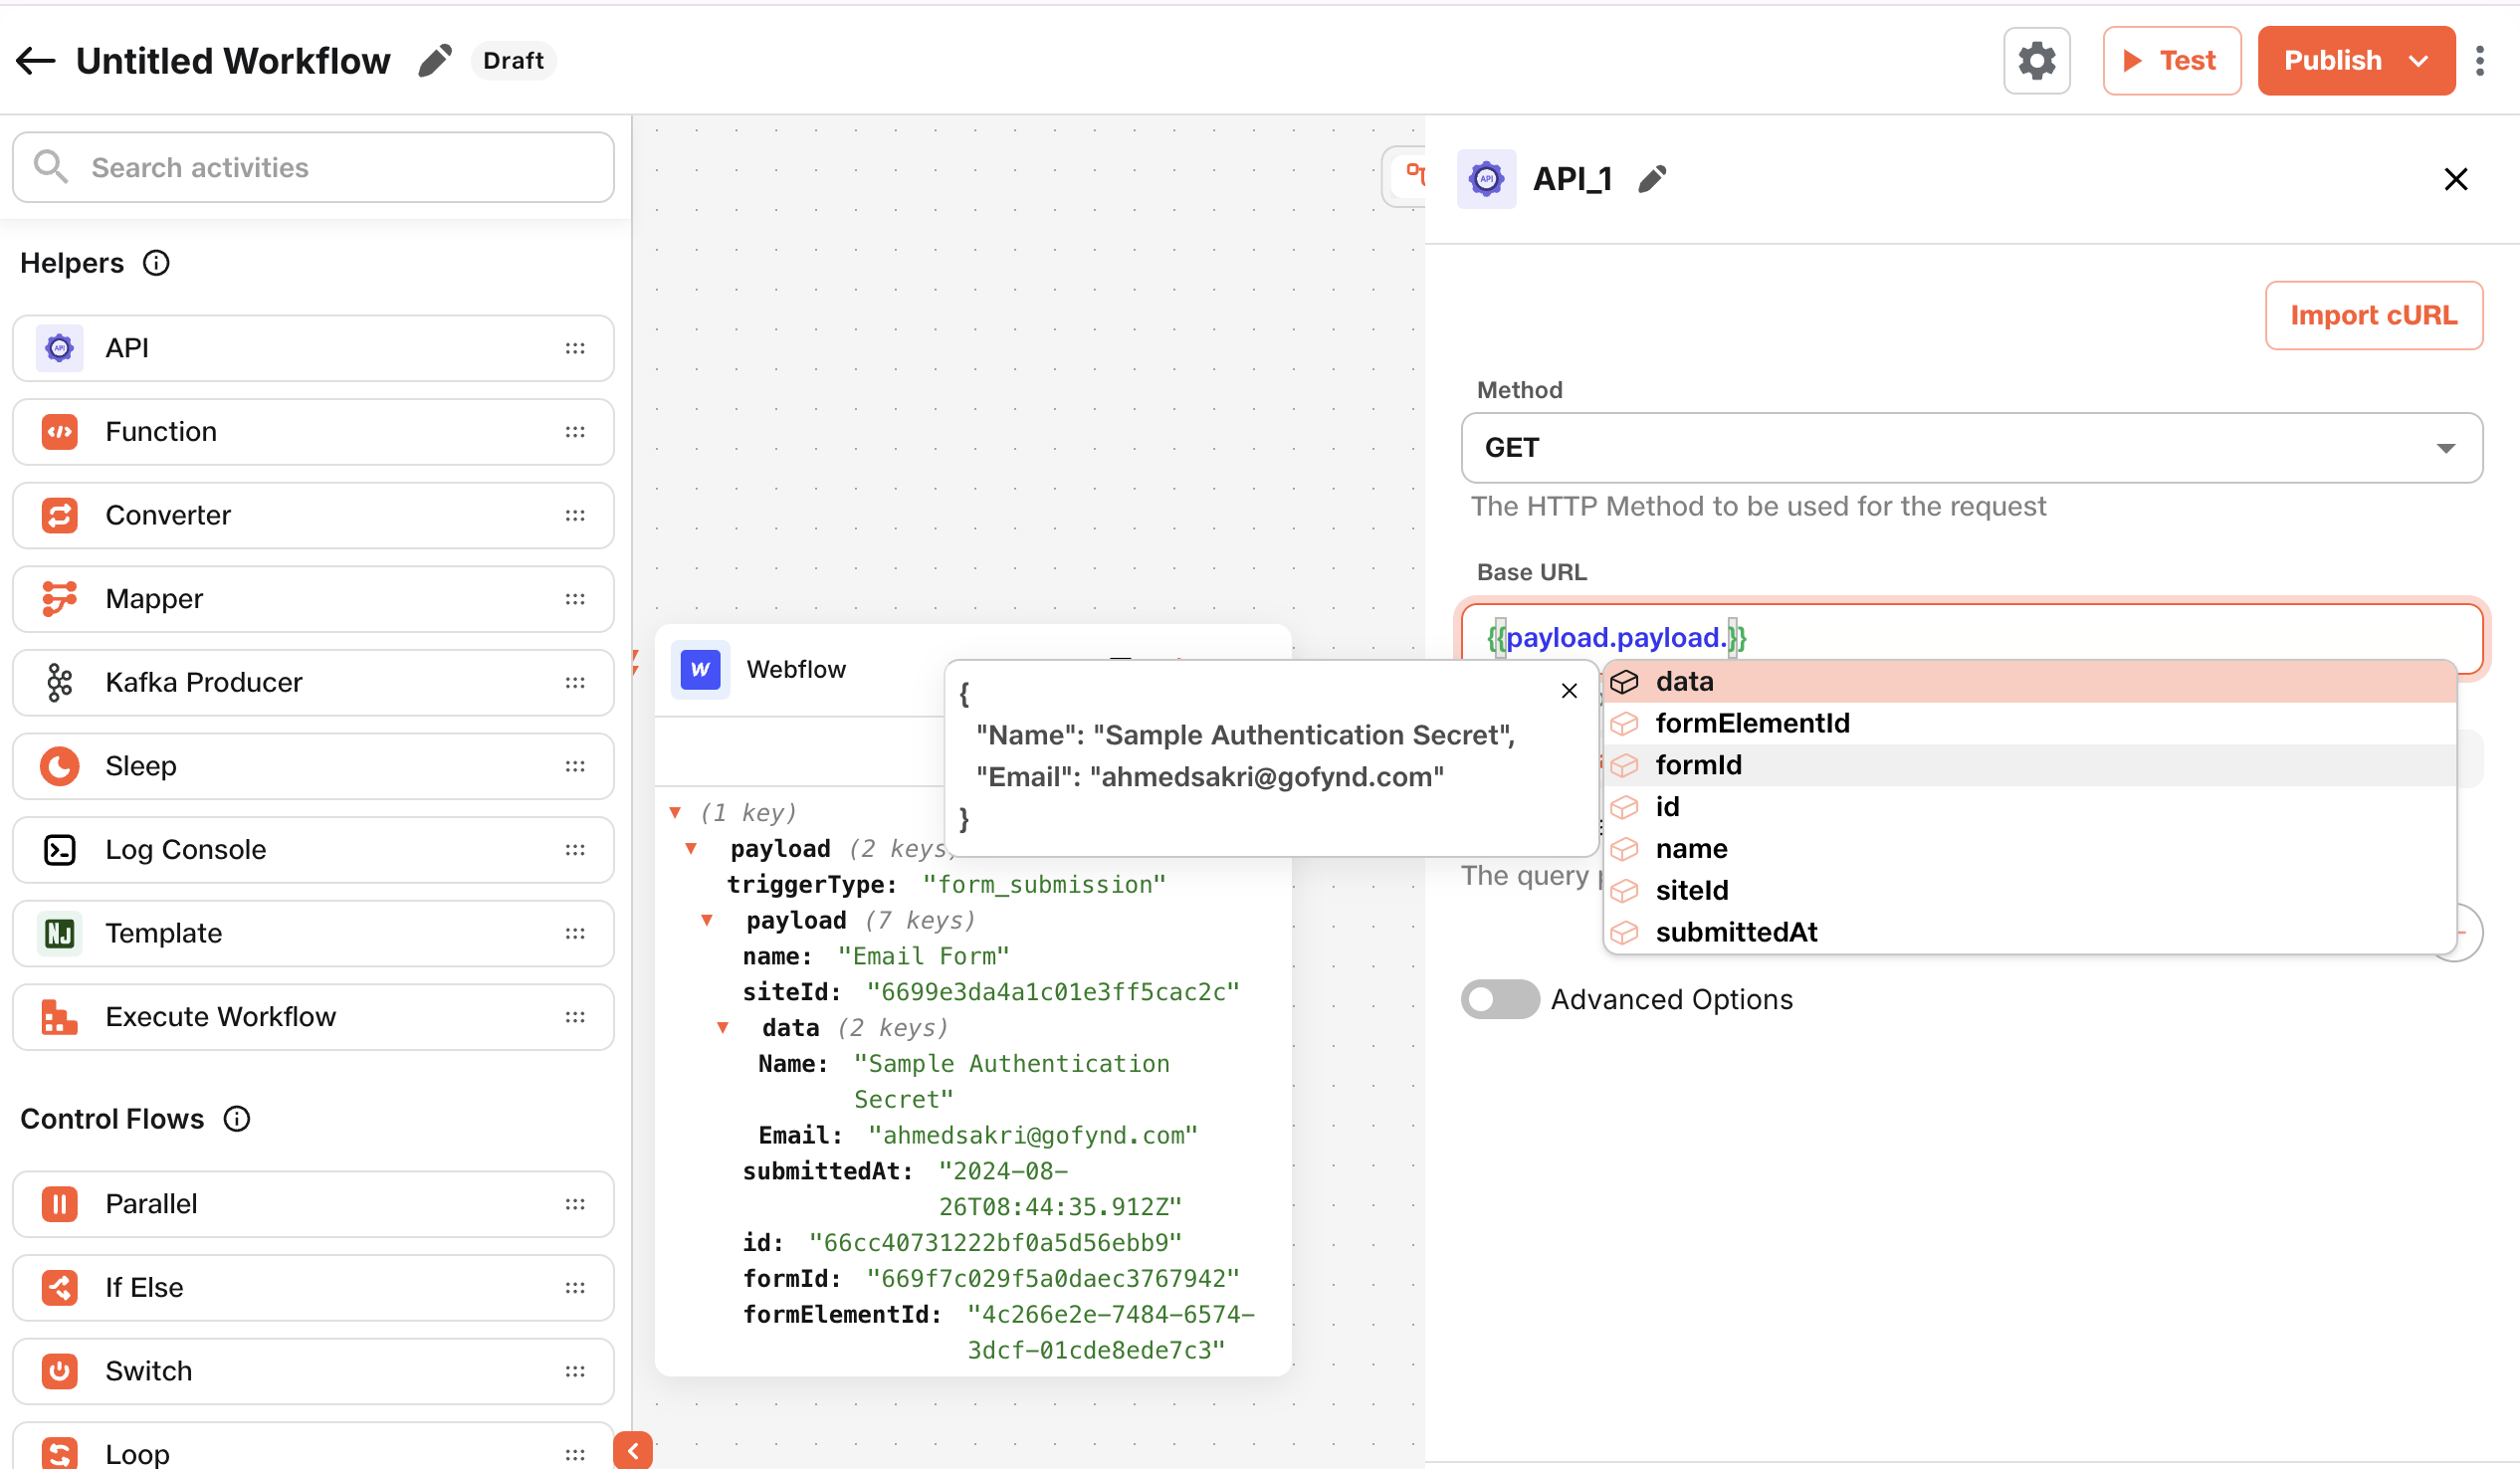
Task: Choose data from the autocomplete list
Action: click(x=2029, y=681)
